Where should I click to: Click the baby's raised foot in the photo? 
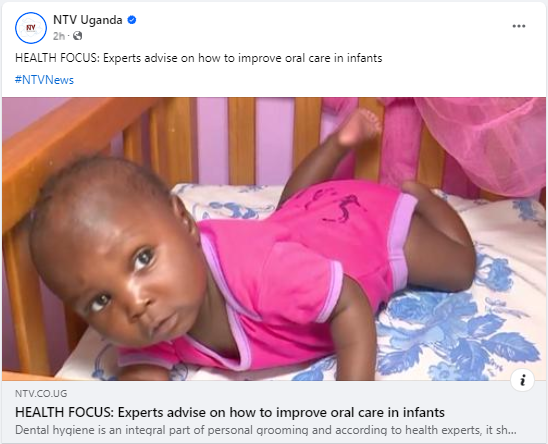pos(358,128)
